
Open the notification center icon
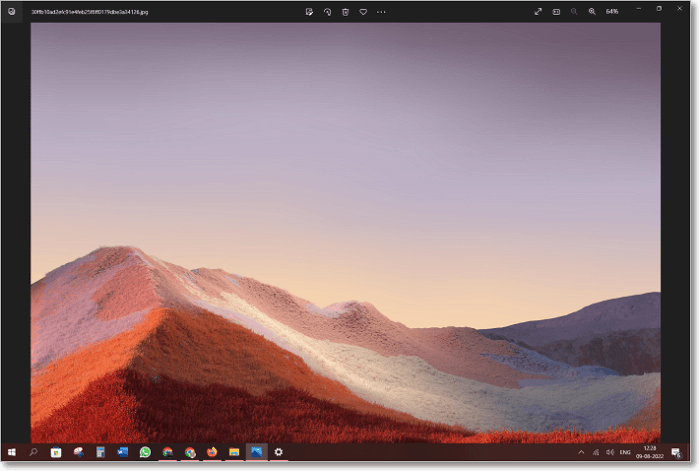[x=676, y=453]
